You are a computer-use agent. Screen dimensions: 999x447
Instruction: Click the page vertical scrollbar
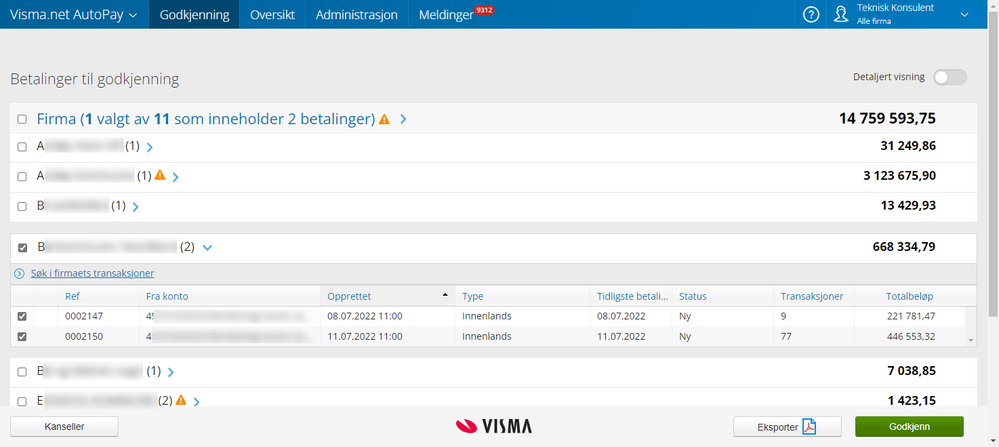[993, 166]
